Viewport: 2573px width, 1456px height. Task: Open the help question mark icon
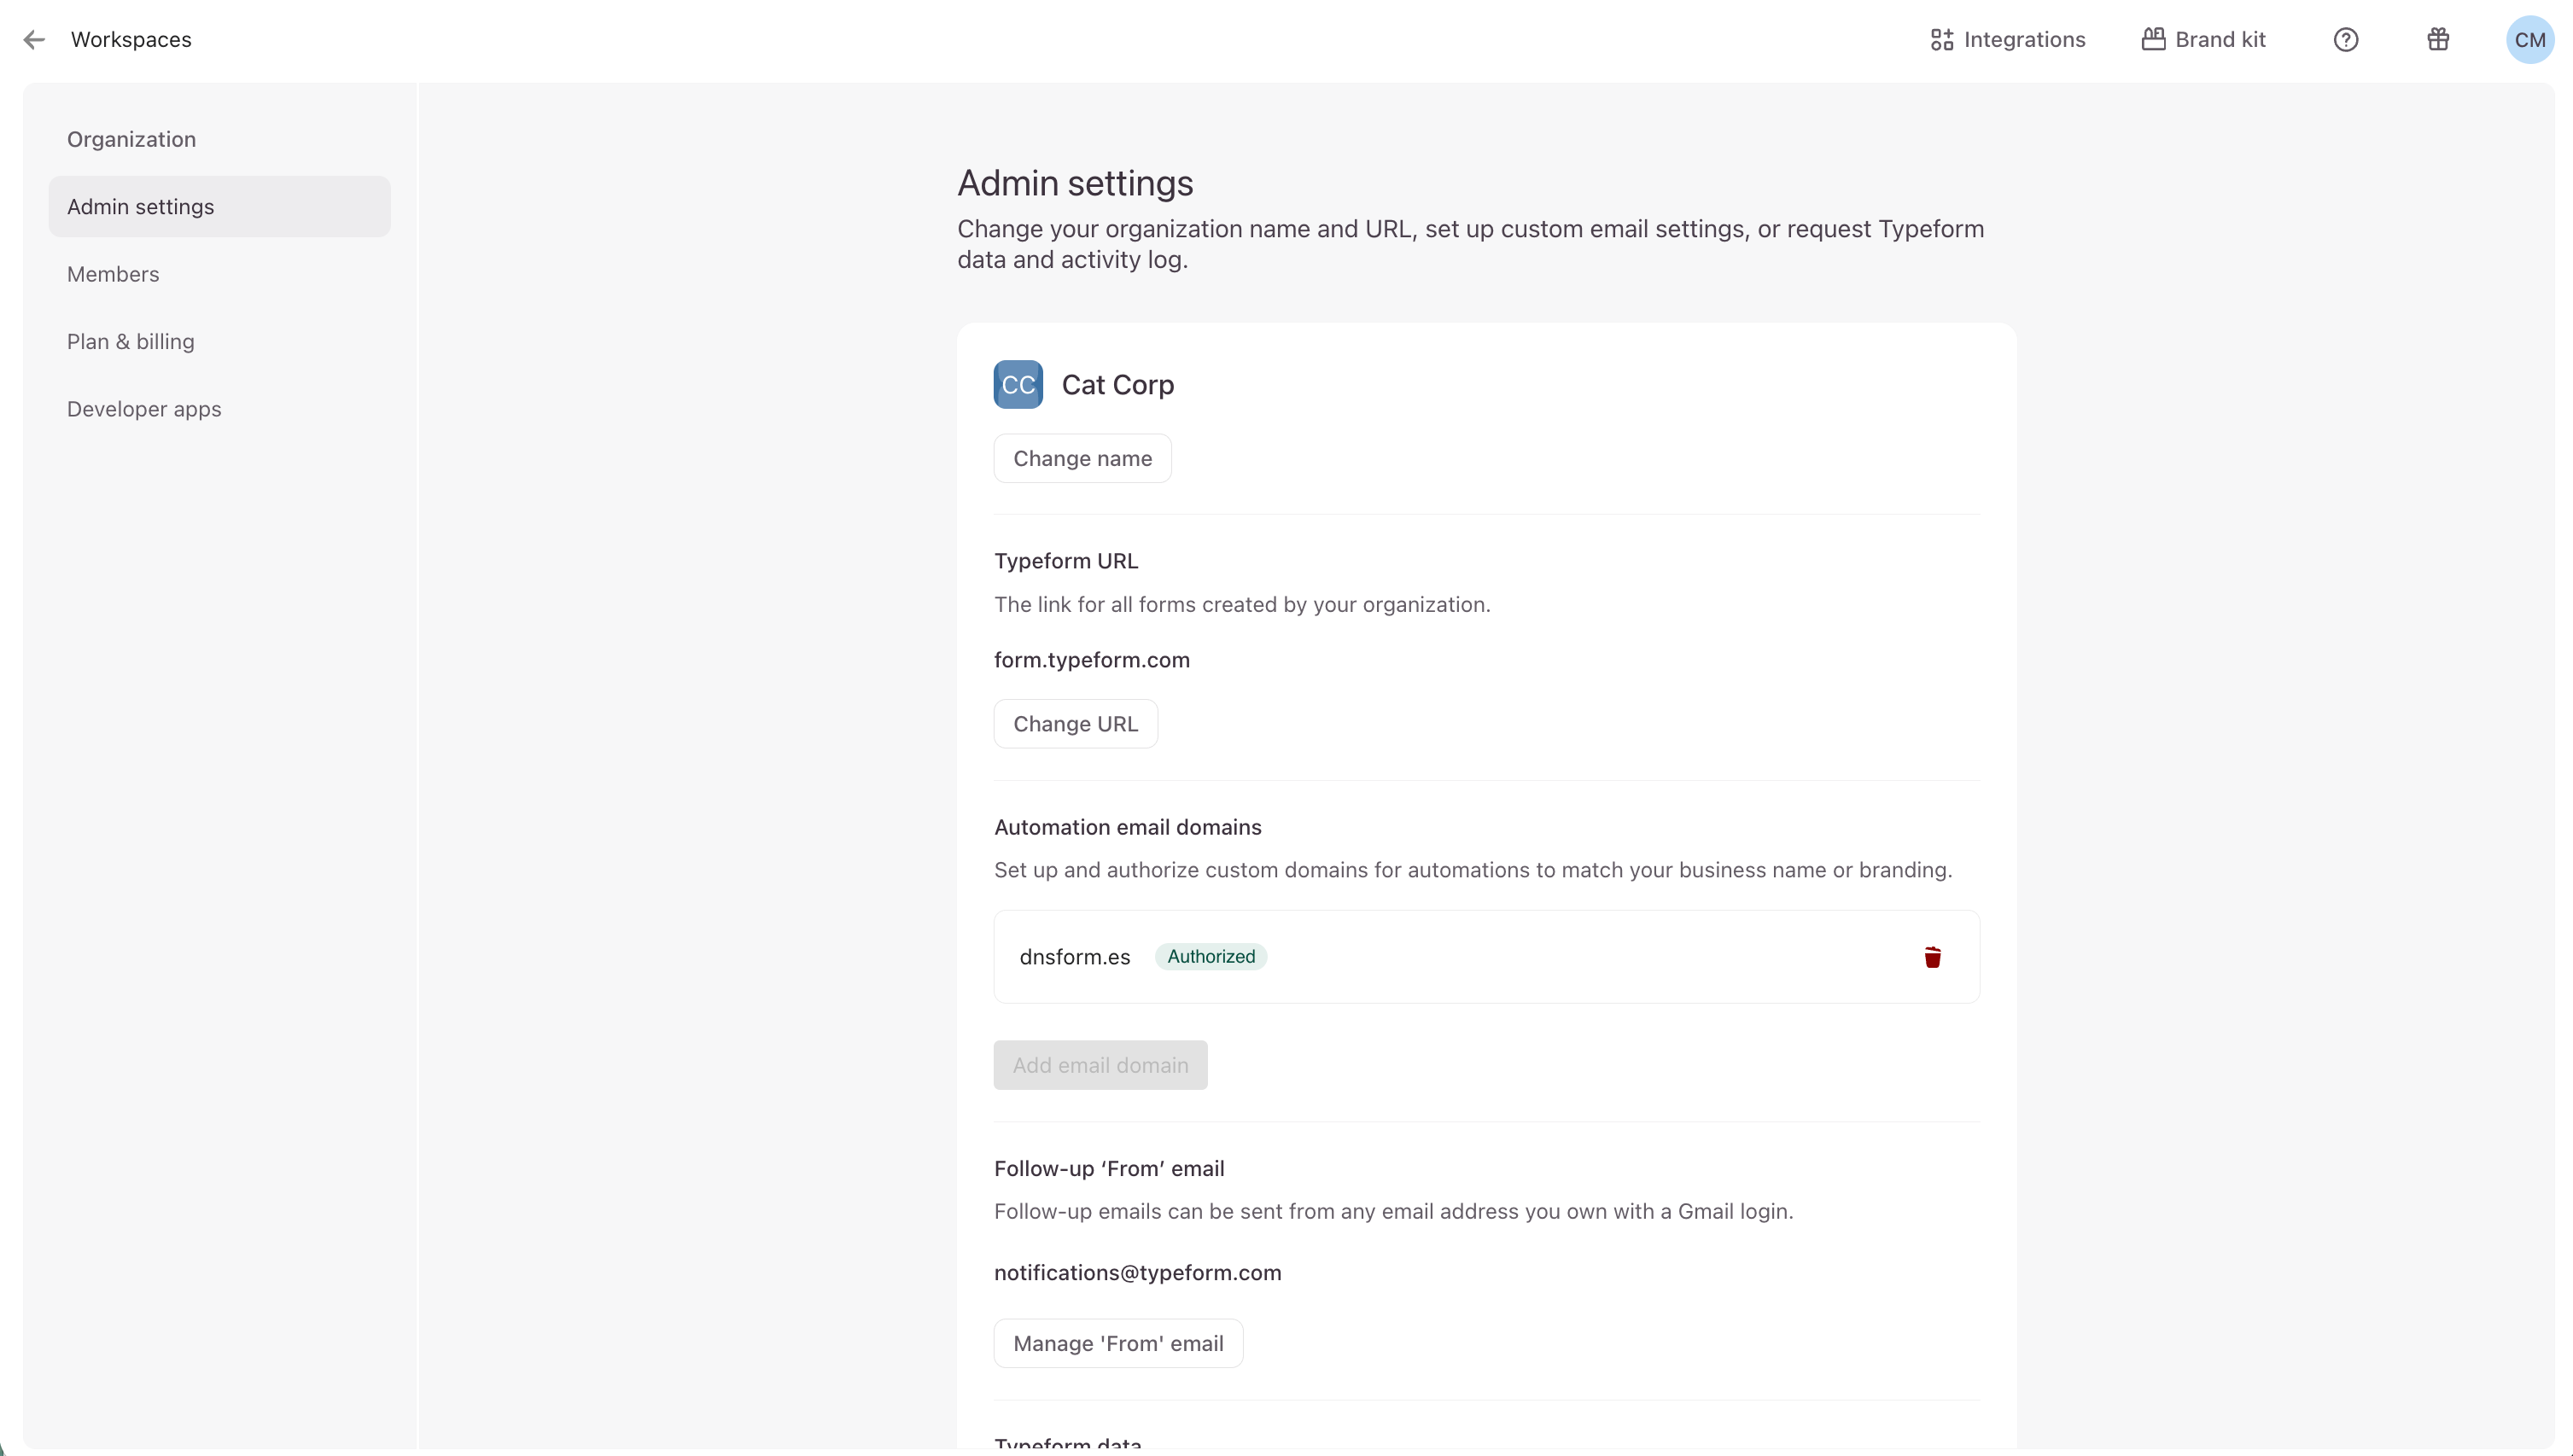pyautogui.click(x=2345, y=40)
